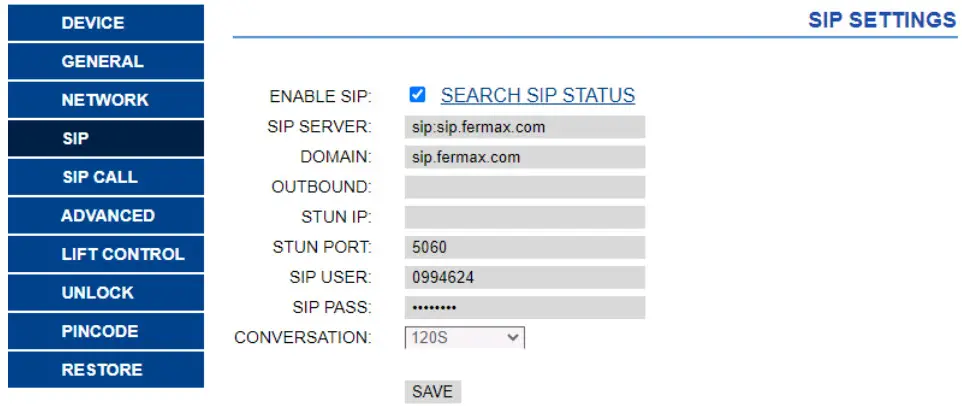This screenshot has width=962, height=406.
Task: Select the SIP menu item
Action: pyautogui.click(x=105, y=138)
